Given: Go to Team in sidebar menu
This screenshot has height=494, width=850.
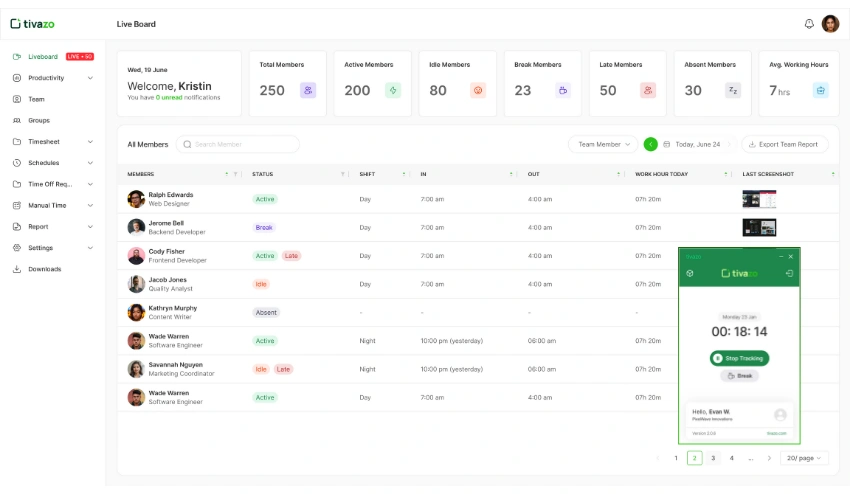Looking at the screenshot, I should [x=36, y=99].
